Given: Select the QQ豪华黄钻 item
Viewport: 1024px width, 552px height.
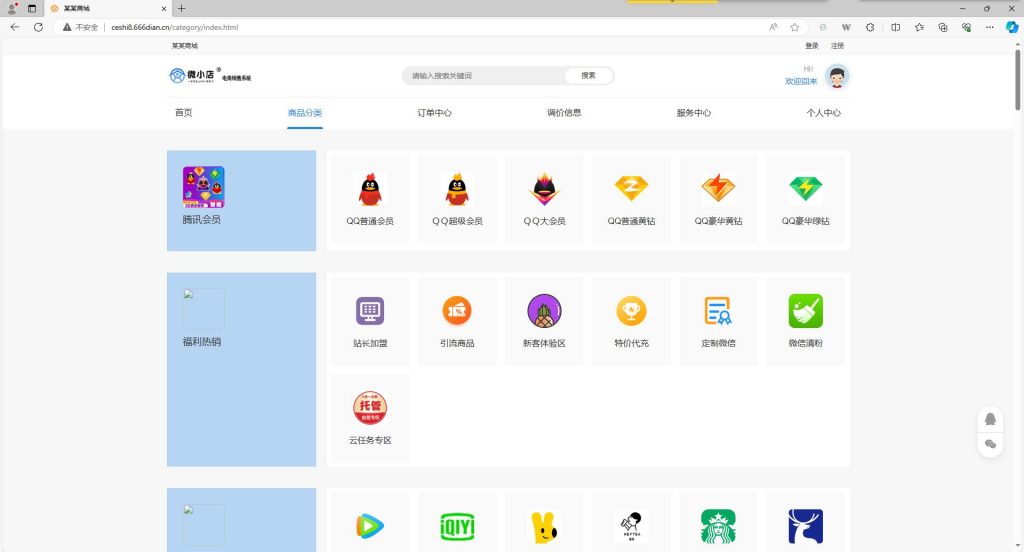Looking at the screenshot, I should click(x=718, y=199).
